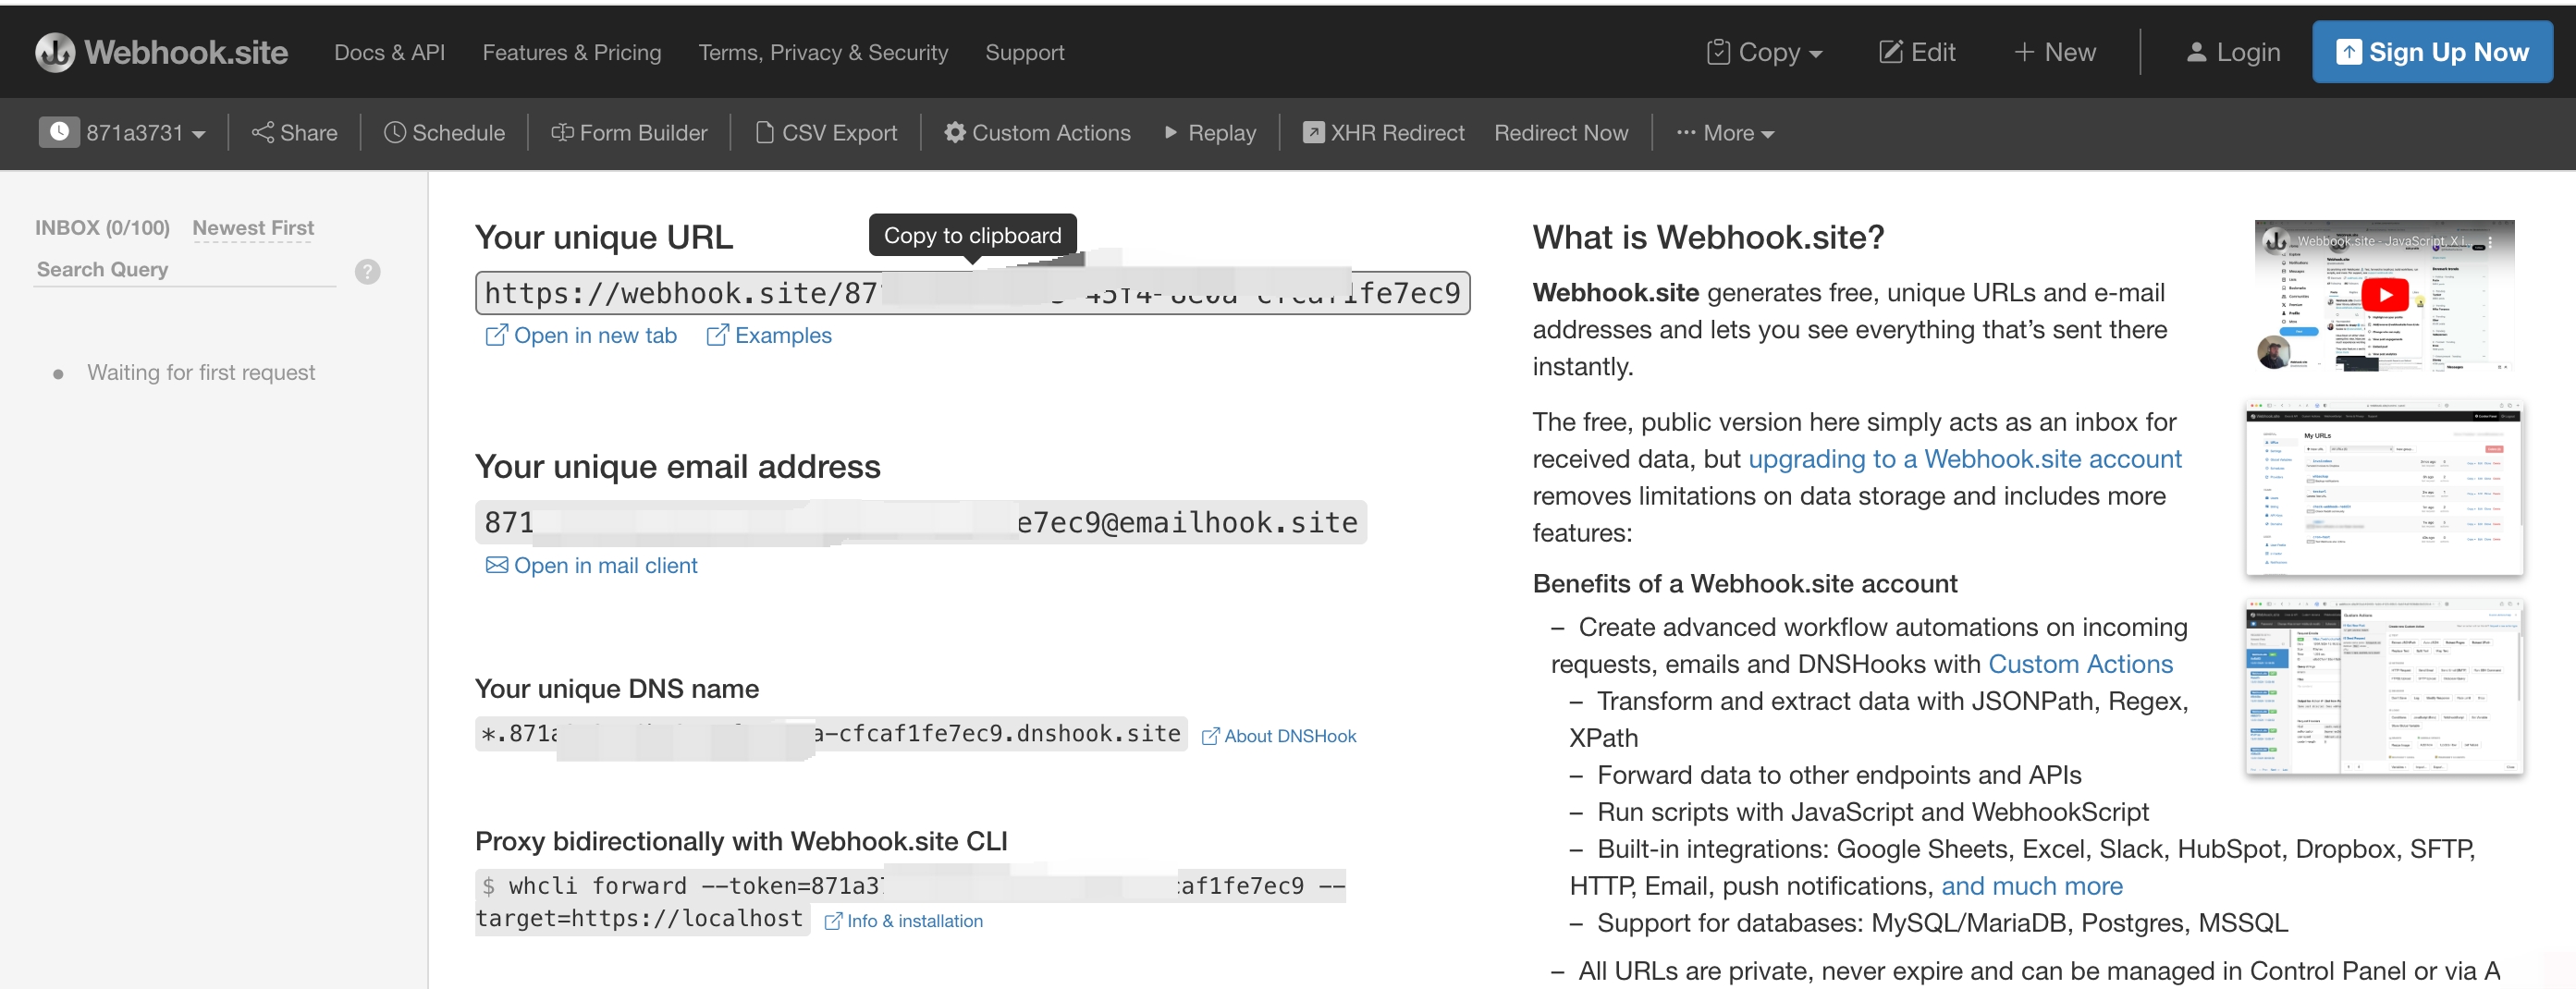This screenshot has height=989, width=2576.
Task: Click the XHR Redirect arrow icon
Action: point(1313,132)
